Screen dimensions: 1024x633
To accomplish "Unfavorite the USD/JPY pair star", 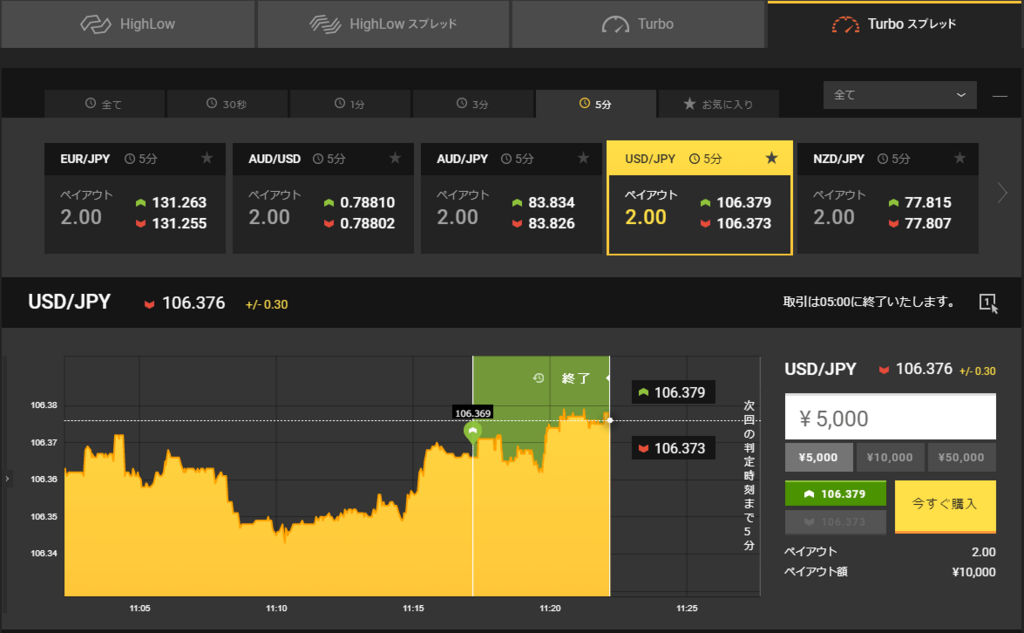I will tap(772, 158).
